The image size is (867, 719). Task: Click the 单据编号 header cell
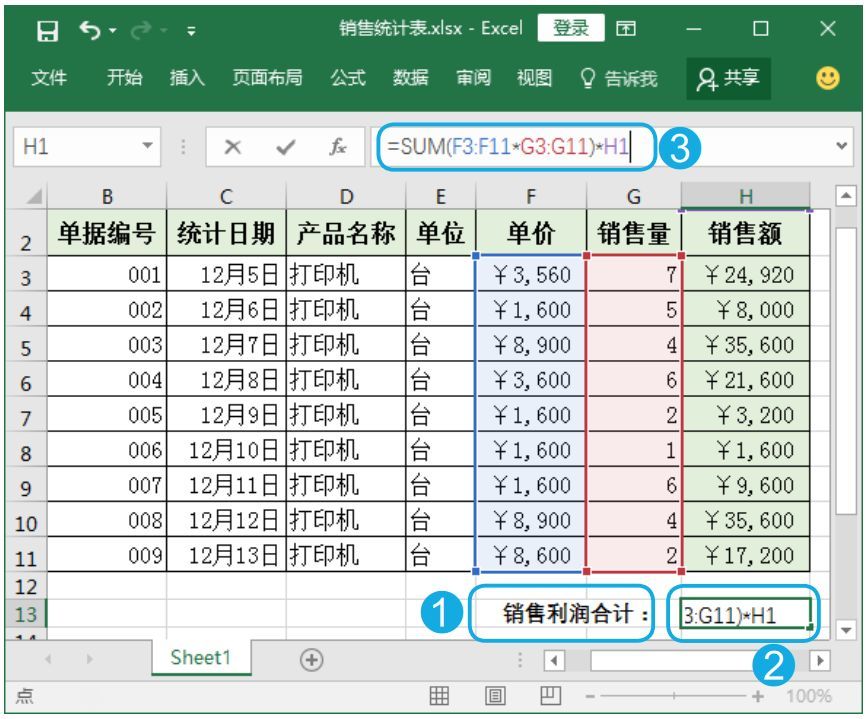(107, 233)
